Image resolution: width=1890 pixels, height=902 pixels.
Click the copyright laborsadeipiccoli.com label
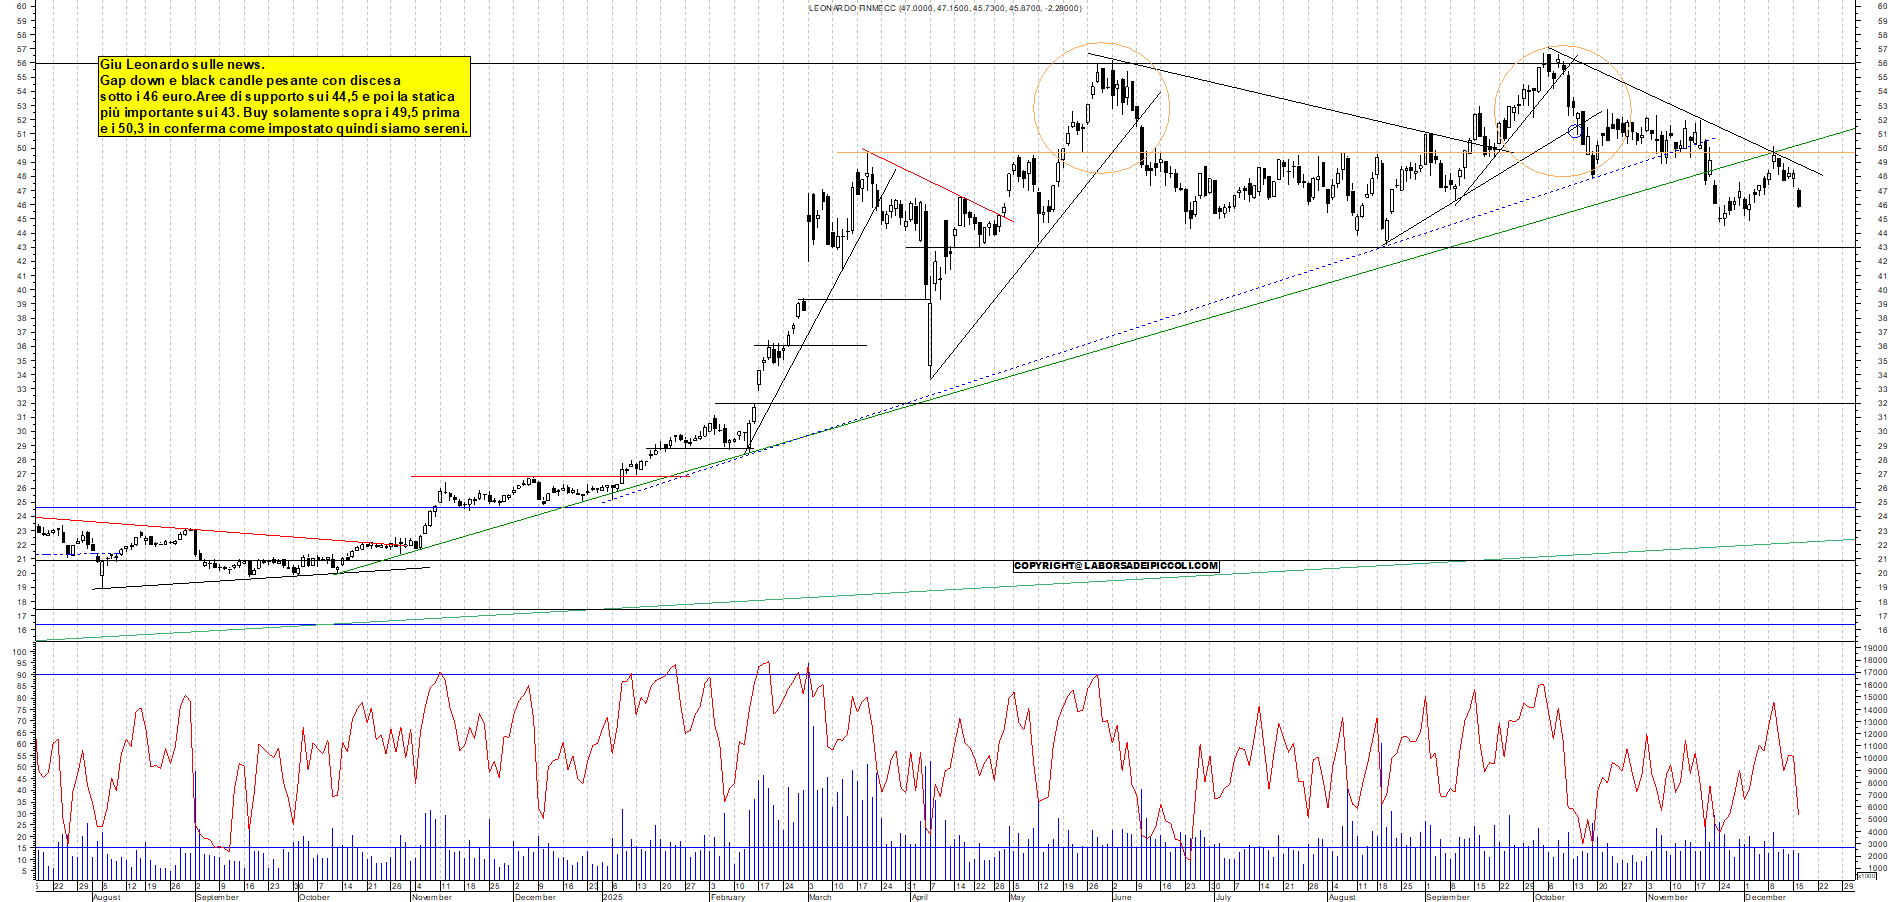click(1116, 566)
